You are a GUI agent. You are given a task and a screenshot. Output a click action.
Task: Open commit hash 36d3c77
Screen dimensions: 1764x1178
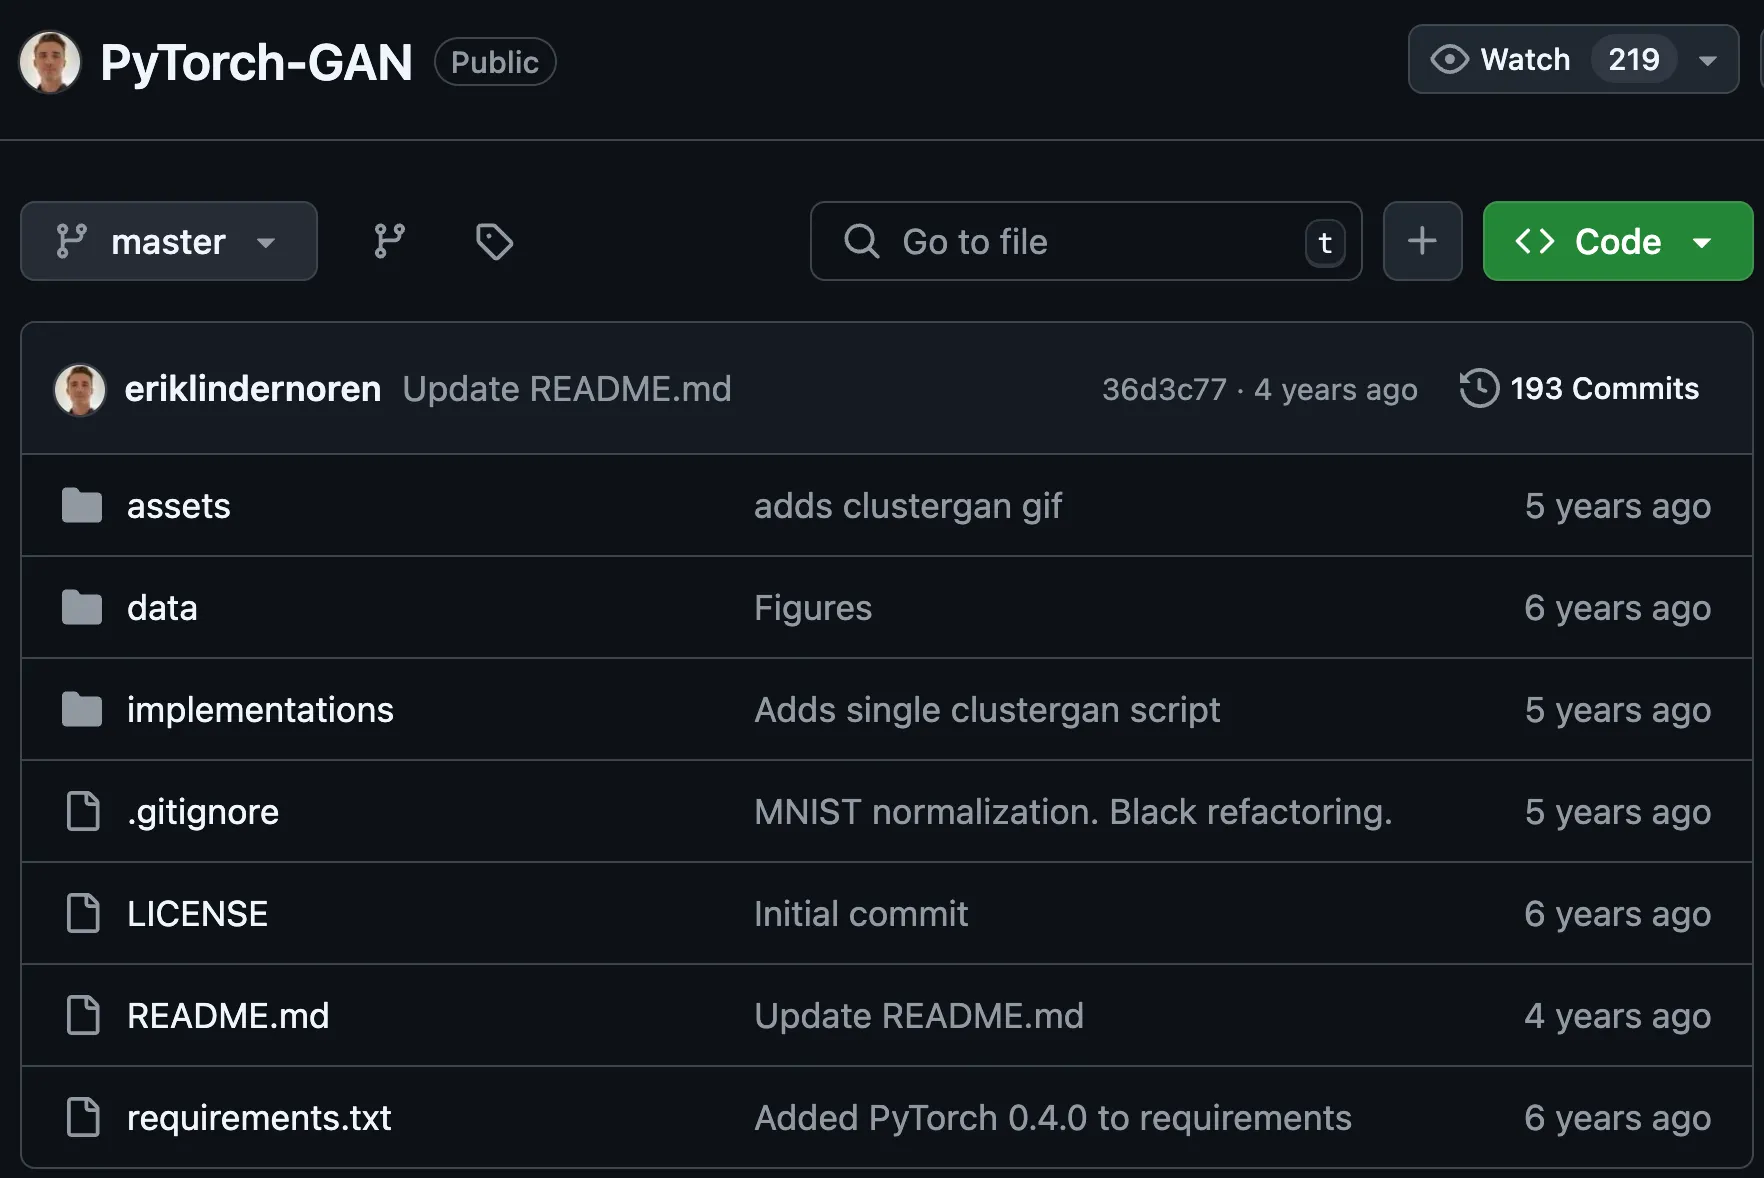tap(1164, 389)
